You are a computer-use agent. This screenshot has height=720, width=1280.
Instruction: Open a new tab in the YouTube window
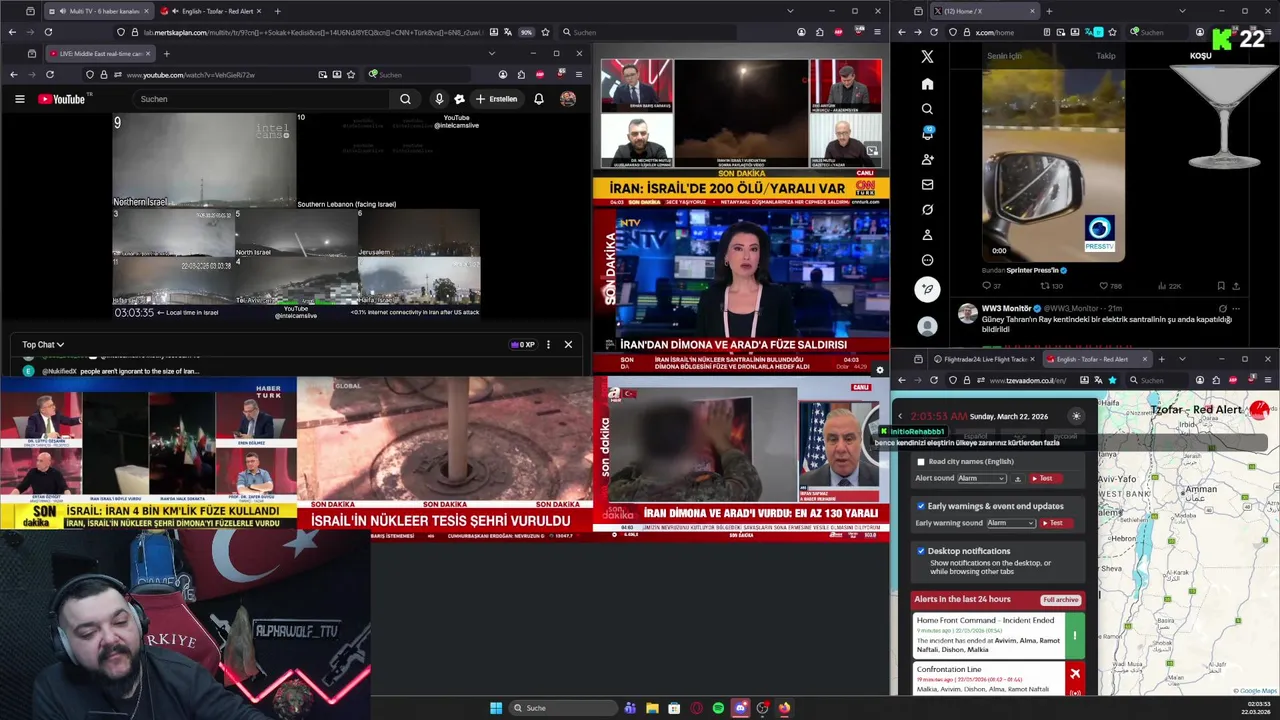pyautogui.click(x=167, y=53)
